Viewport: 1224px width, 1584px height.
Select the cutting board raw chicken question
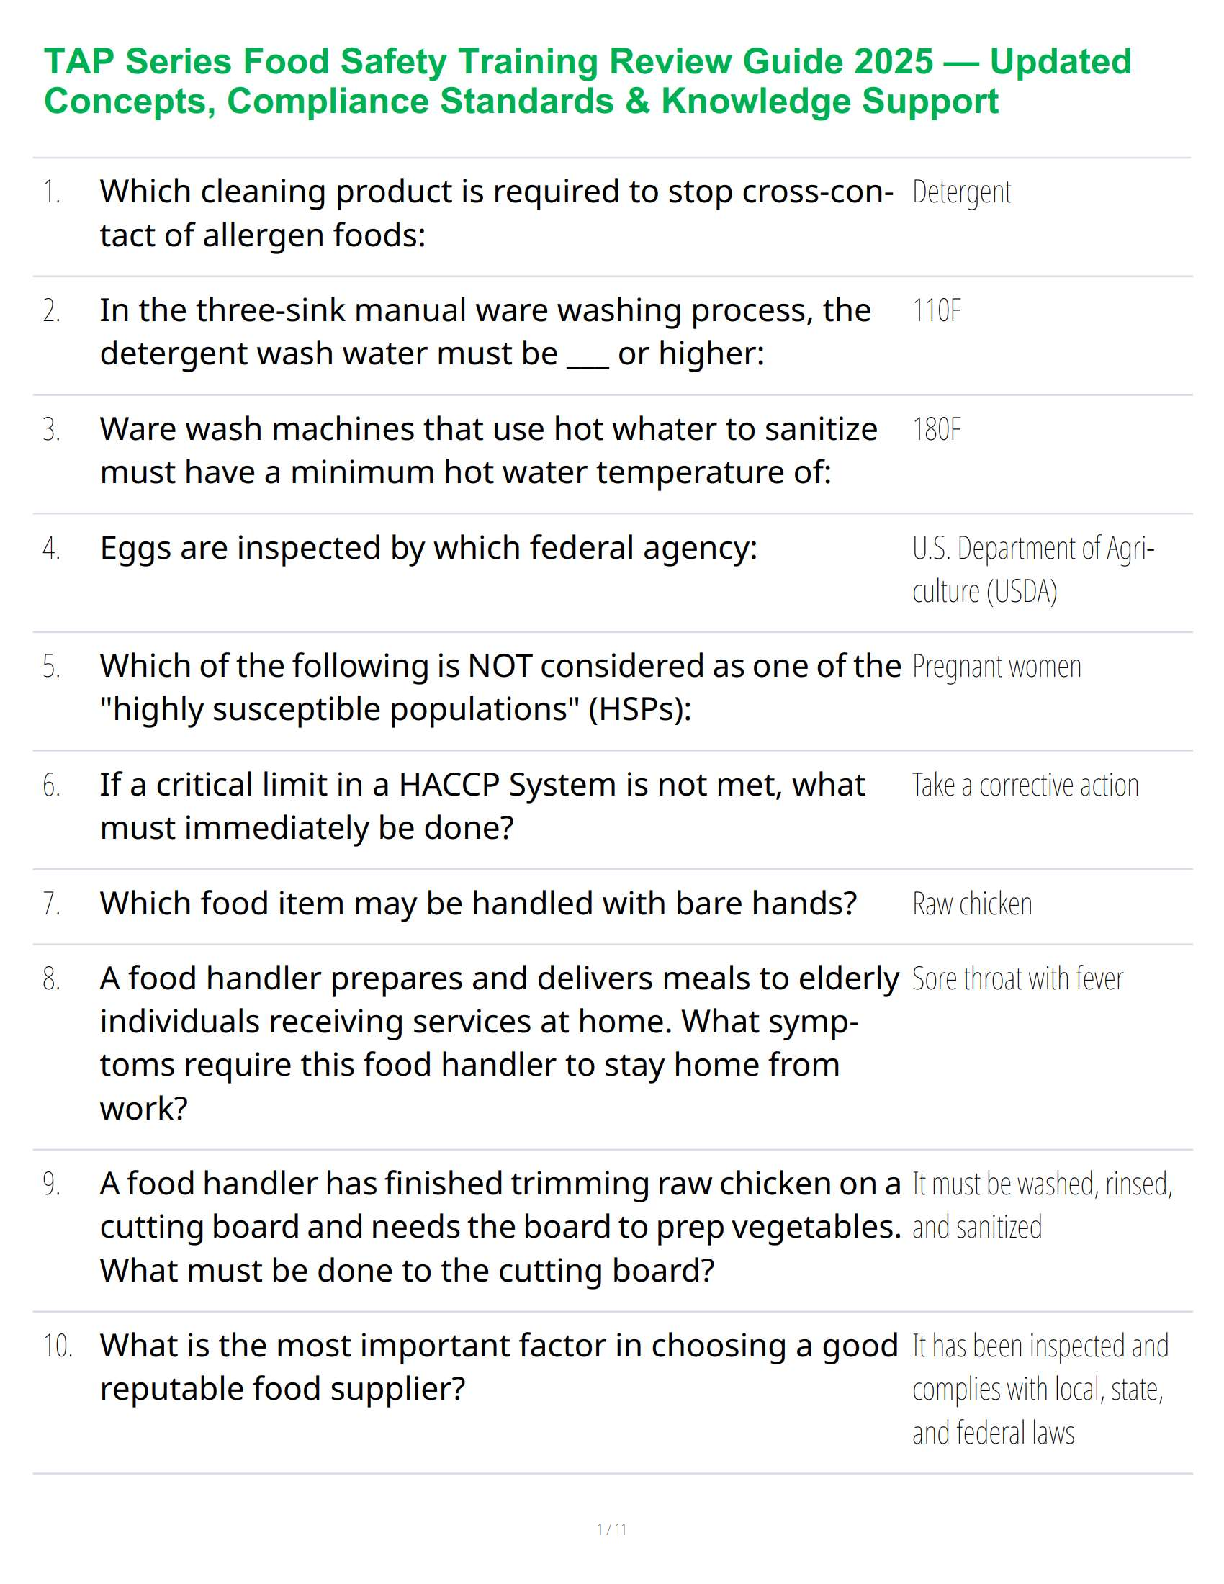point(500,1227)
